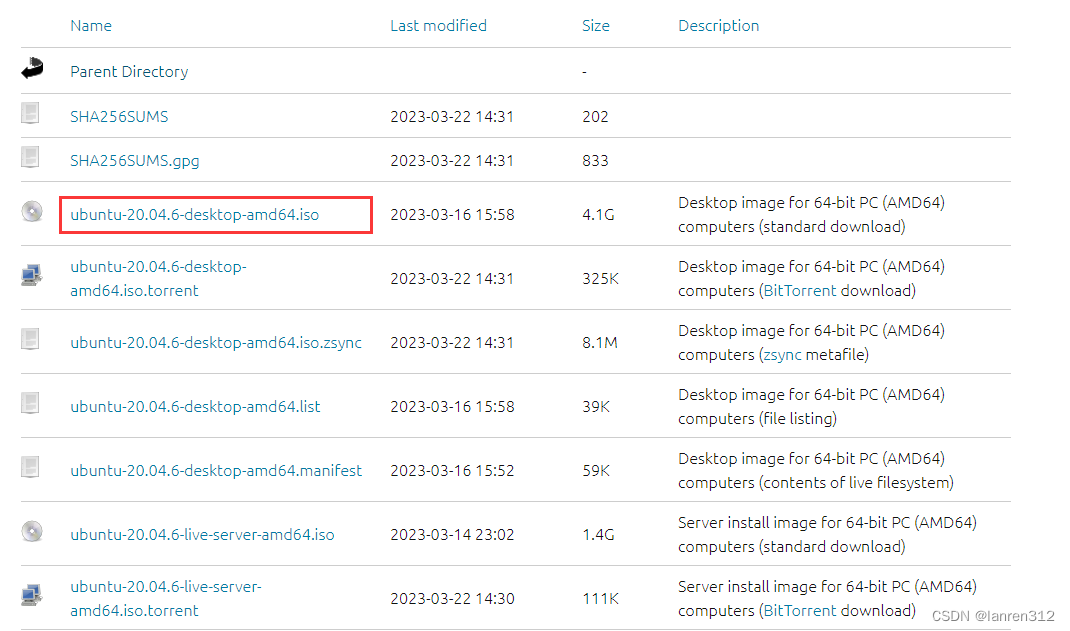Select the "file listing" description text
1070x631 pixels.
pyautogui.click(x=811, y=407)
